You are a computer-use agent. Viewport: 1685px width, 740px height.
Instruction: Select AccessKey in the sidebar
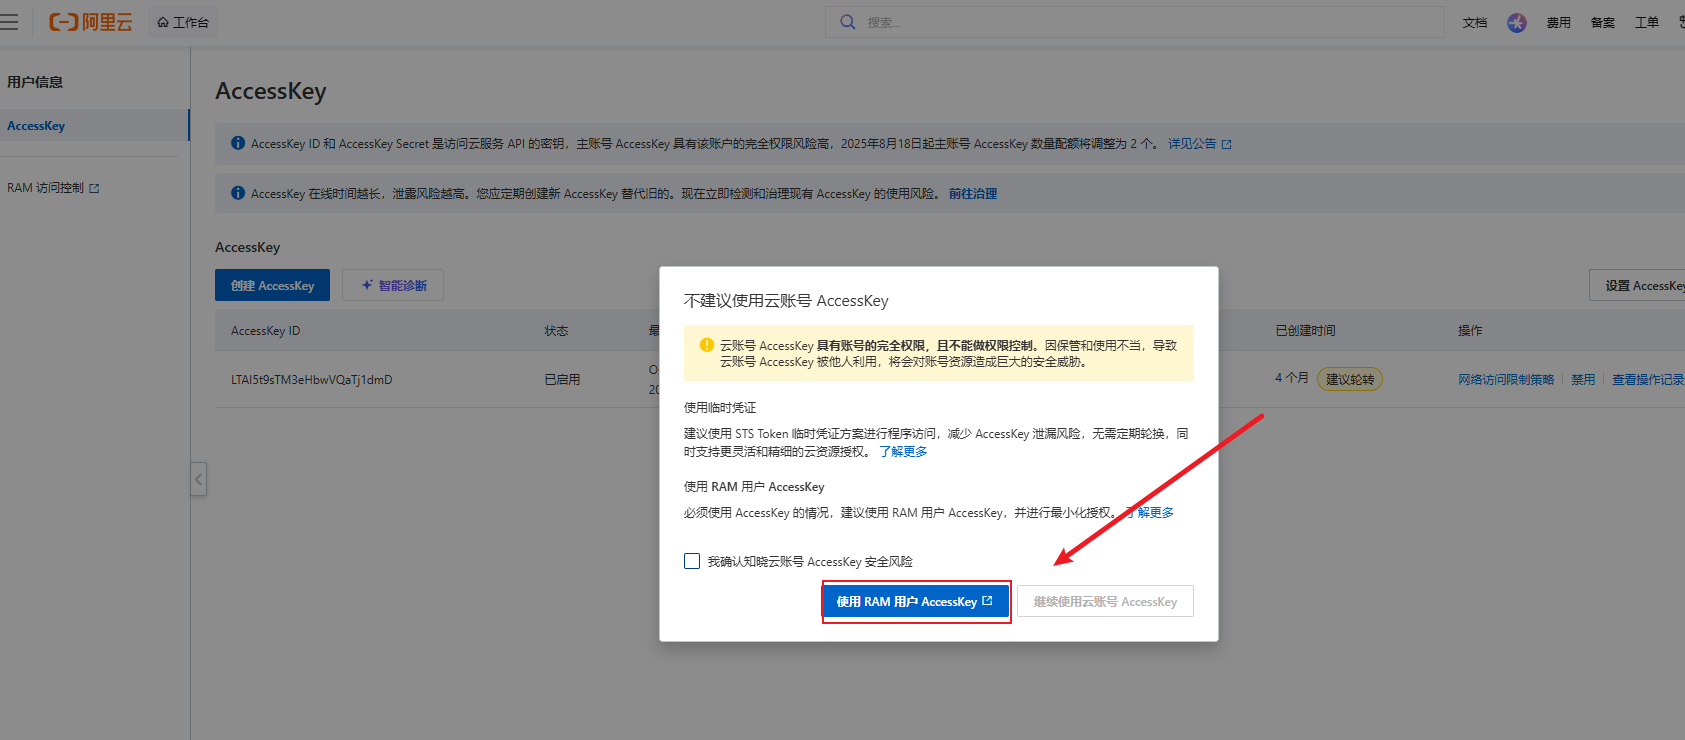coord(94,126)
